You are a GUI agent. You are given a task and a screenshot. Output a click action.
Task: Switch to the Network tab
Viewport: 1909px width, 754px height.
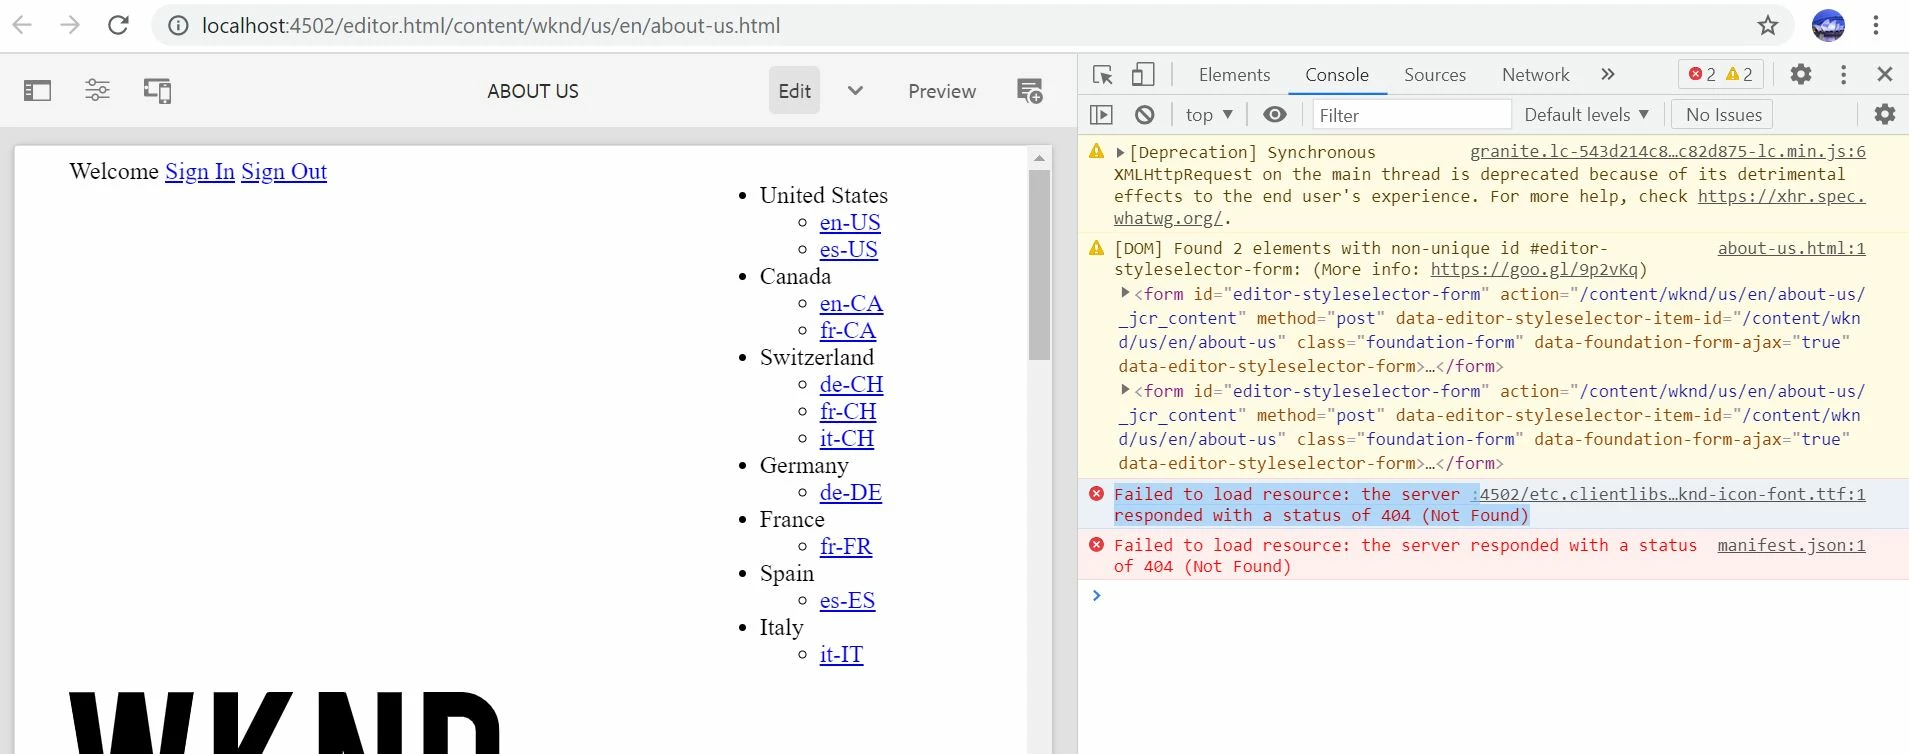coord(1535,75)
